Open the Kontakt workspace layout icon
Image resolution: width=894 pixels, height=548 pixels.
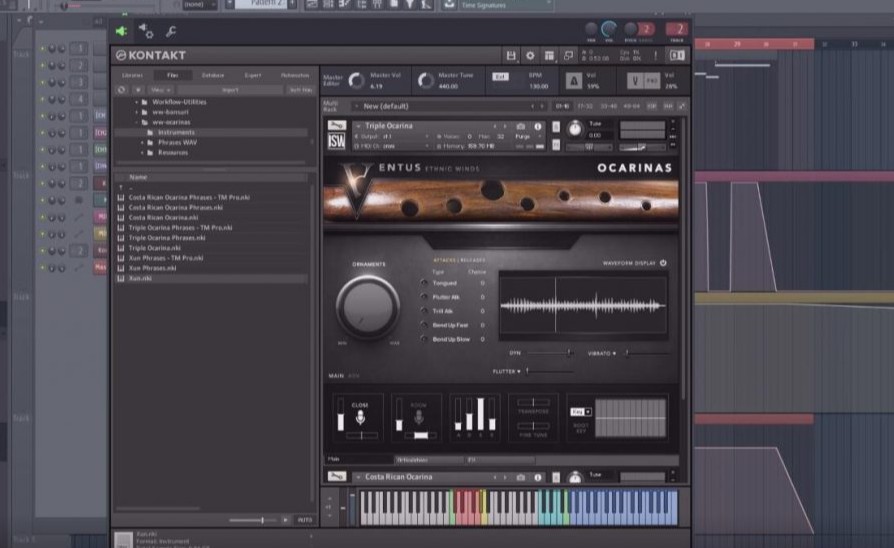(x=549, y=55)
